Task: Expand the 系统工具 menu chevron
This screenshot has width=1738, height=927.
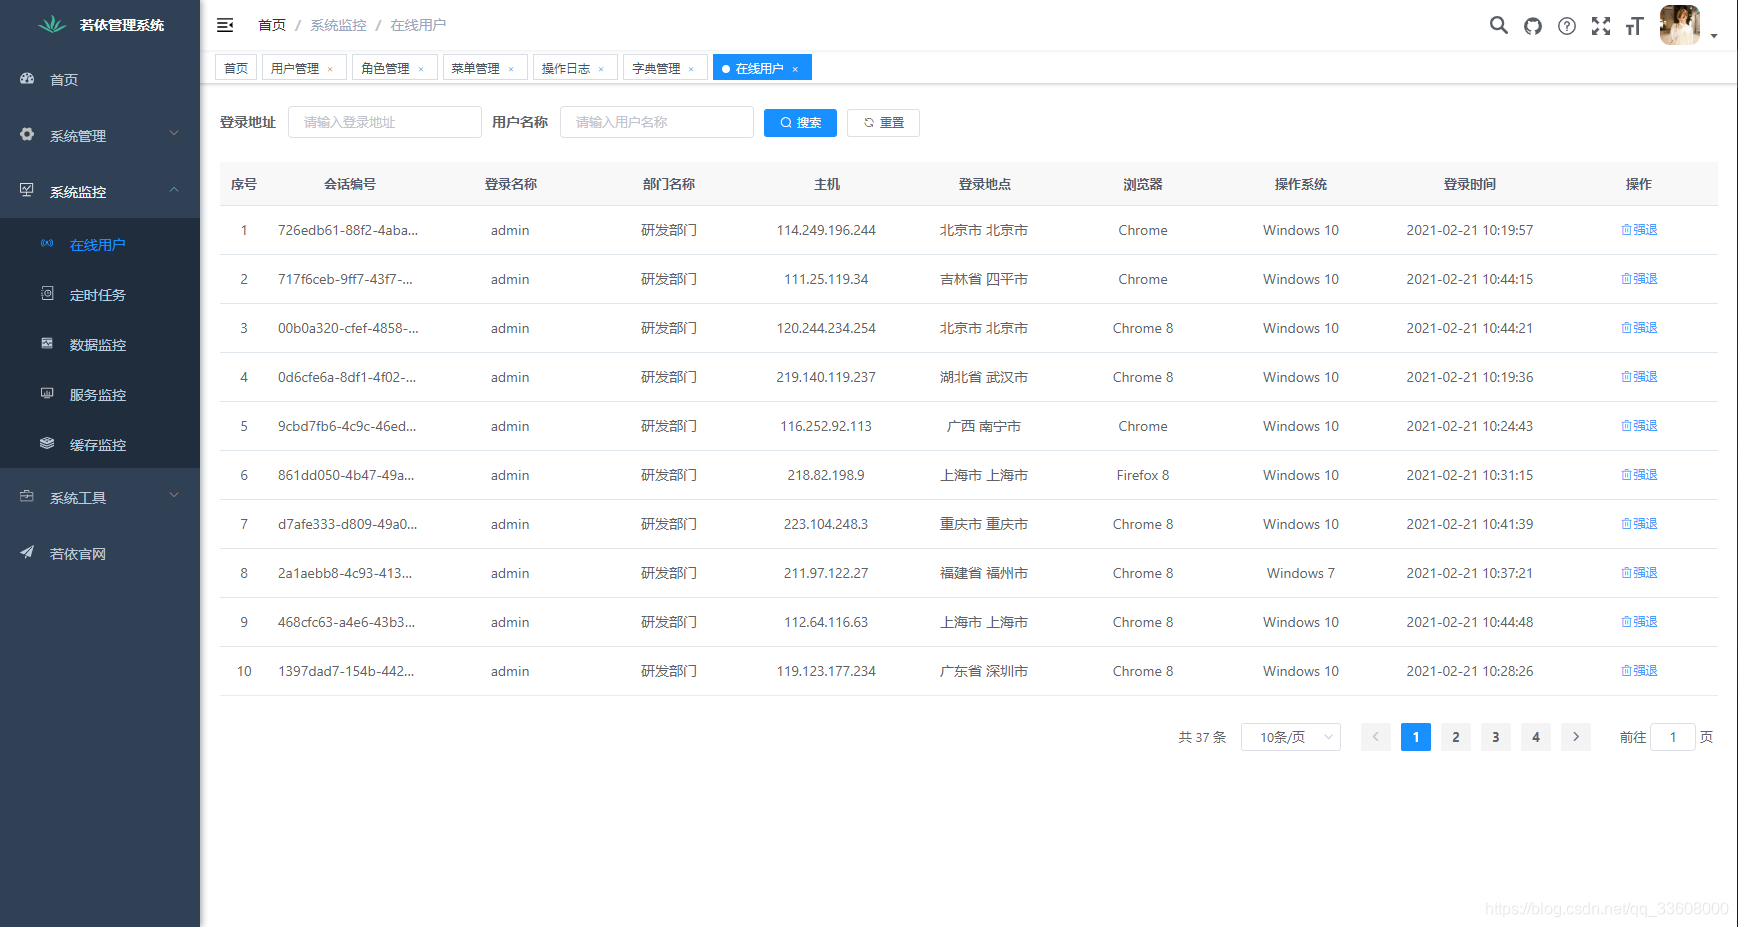Action: (174, 495)
